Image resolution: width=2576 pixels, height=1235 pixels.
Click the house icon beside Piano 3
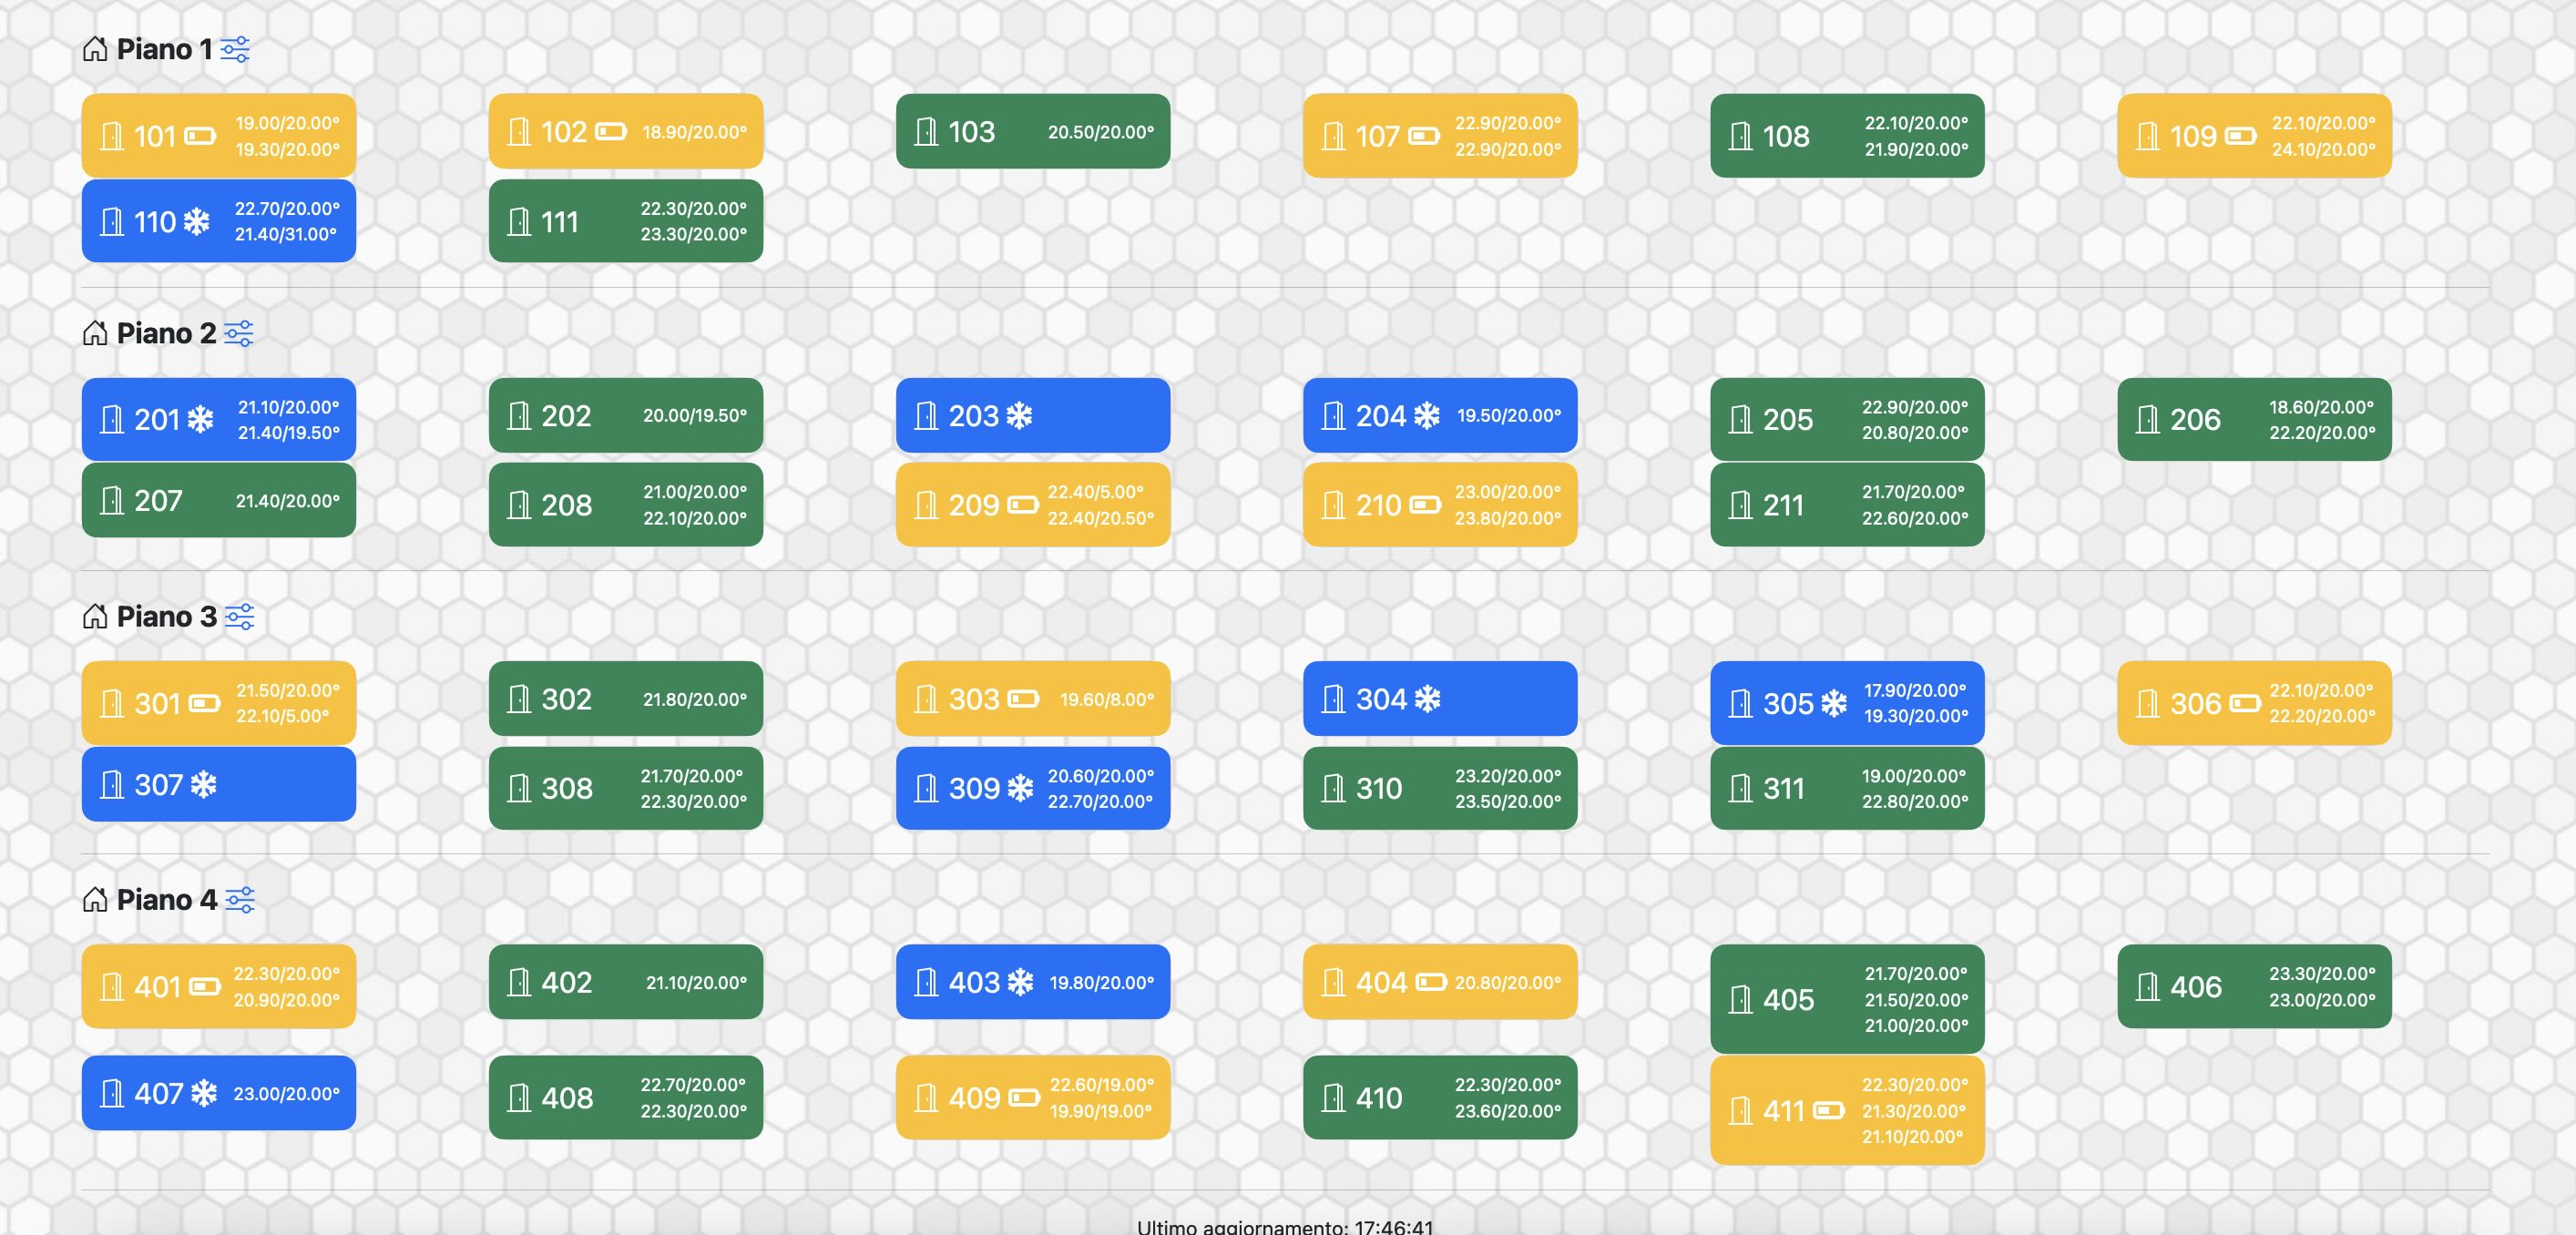pyautogui.click(x=95, y=616)
